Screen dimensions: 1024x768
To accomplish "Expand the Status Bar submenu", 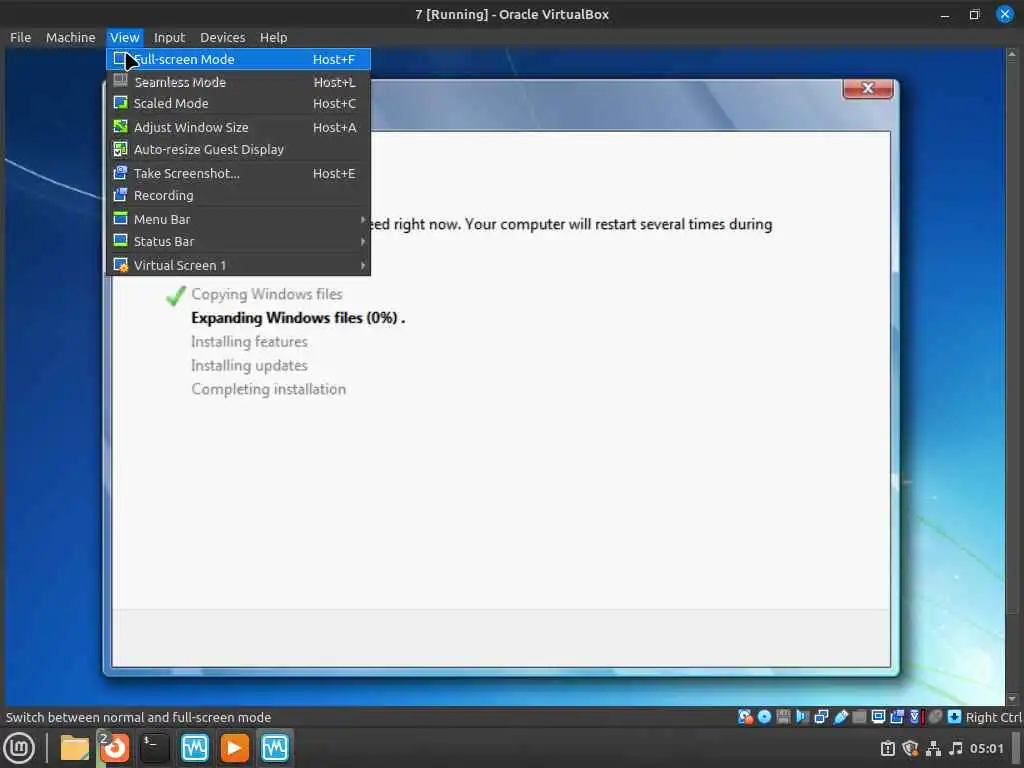I will point(238,241).
